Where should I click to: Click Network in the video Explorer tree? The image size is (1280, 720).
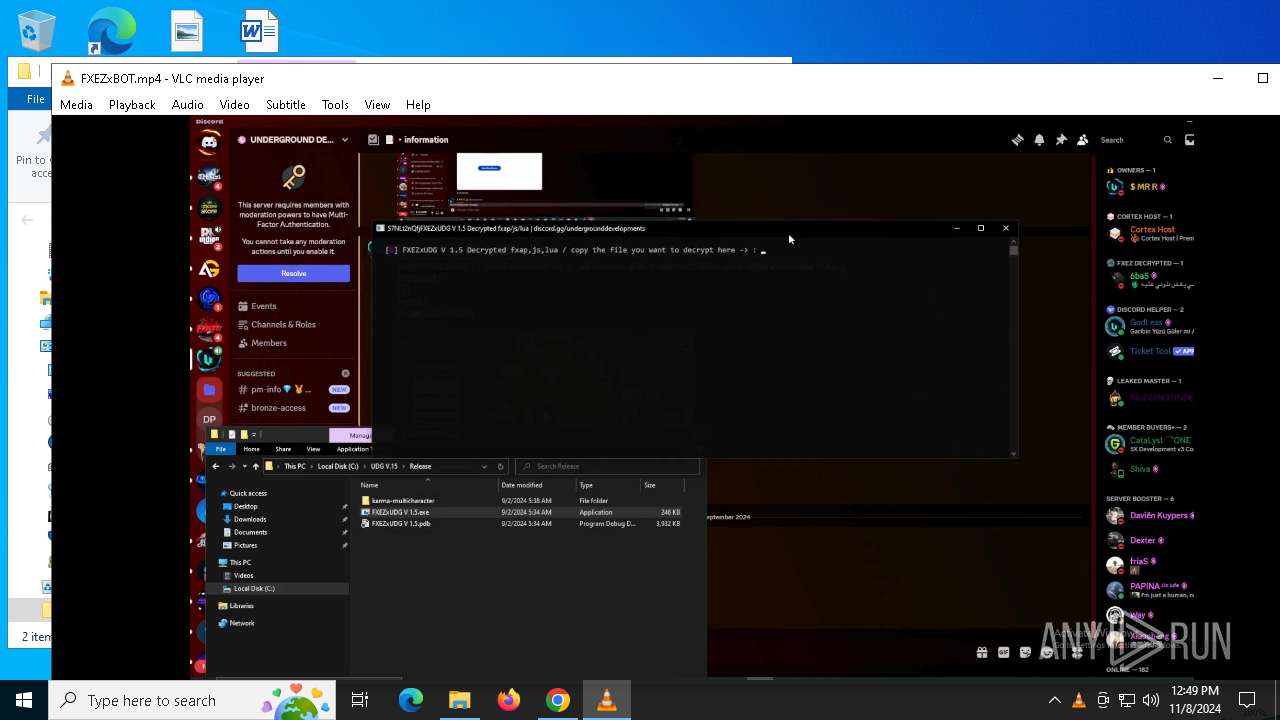(242, 623)
